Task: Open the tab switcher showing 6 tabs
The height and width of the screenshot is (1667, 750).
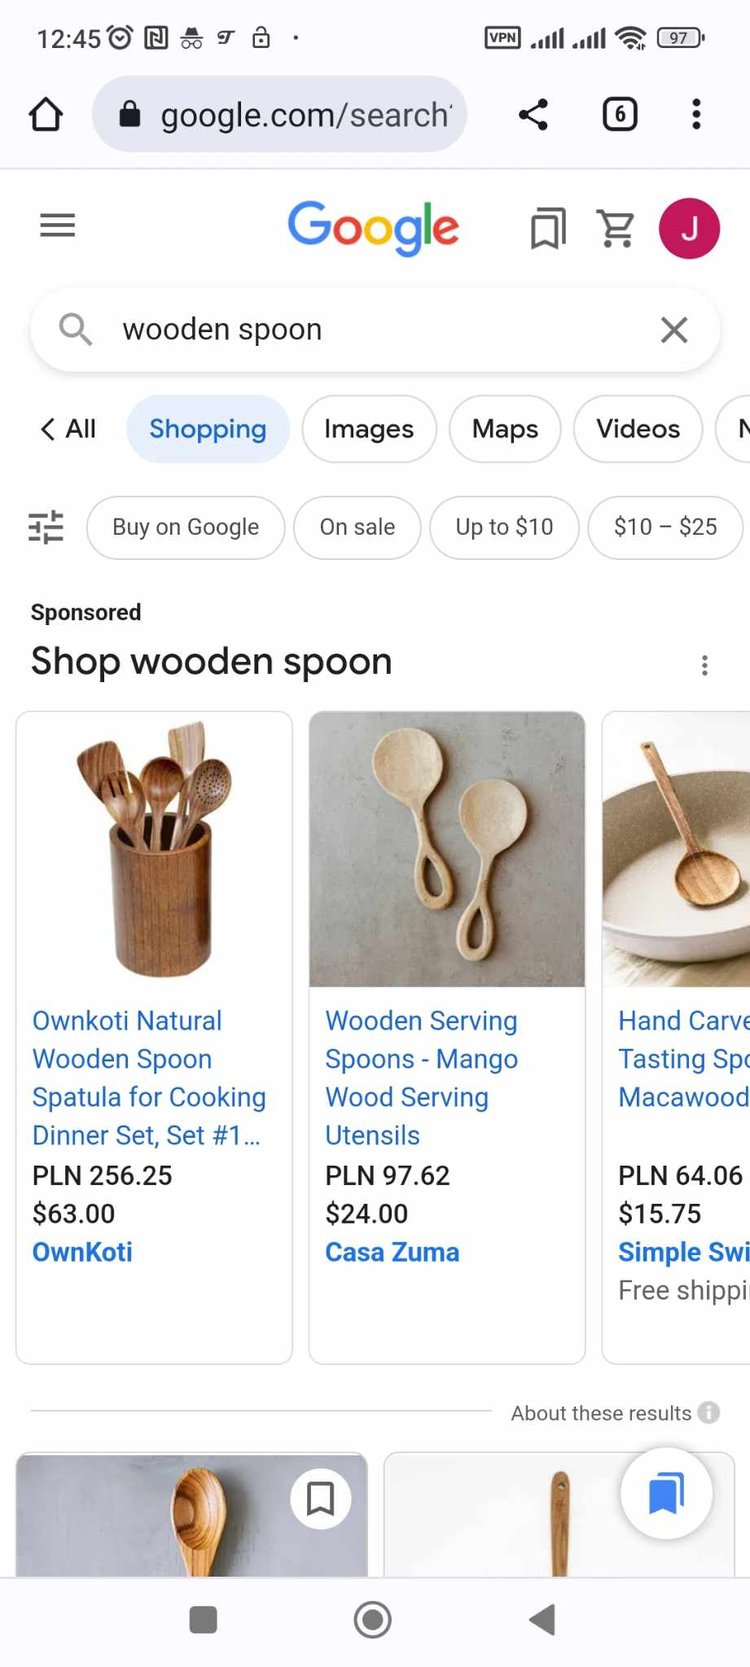Action: click(620, 115)
